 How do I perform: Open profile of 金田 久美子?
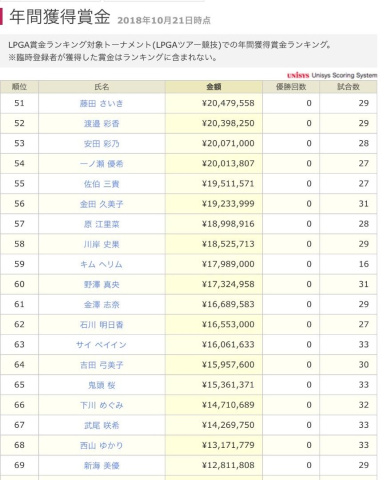(101, 204)
